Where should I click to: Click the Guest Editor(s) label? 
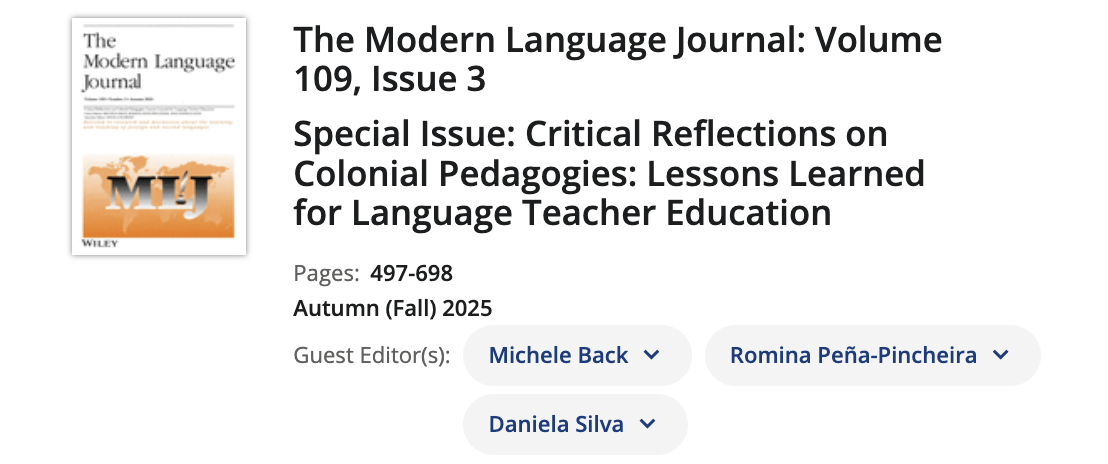click(371, 355)
